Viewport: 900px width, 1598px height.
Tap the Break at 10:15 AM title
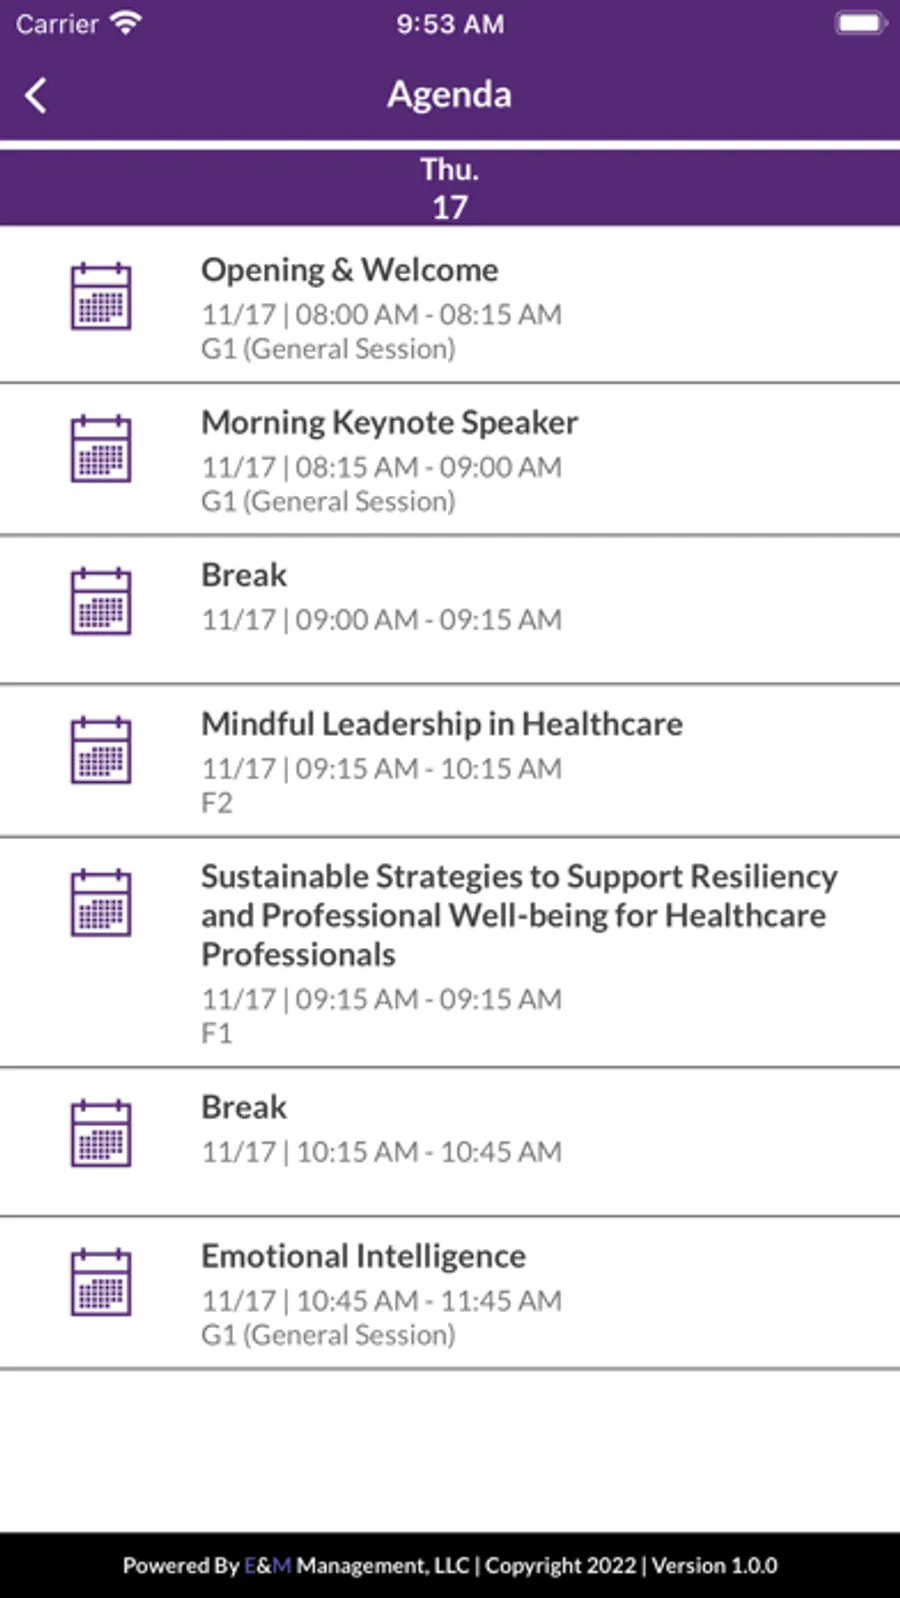[244, 1107]
